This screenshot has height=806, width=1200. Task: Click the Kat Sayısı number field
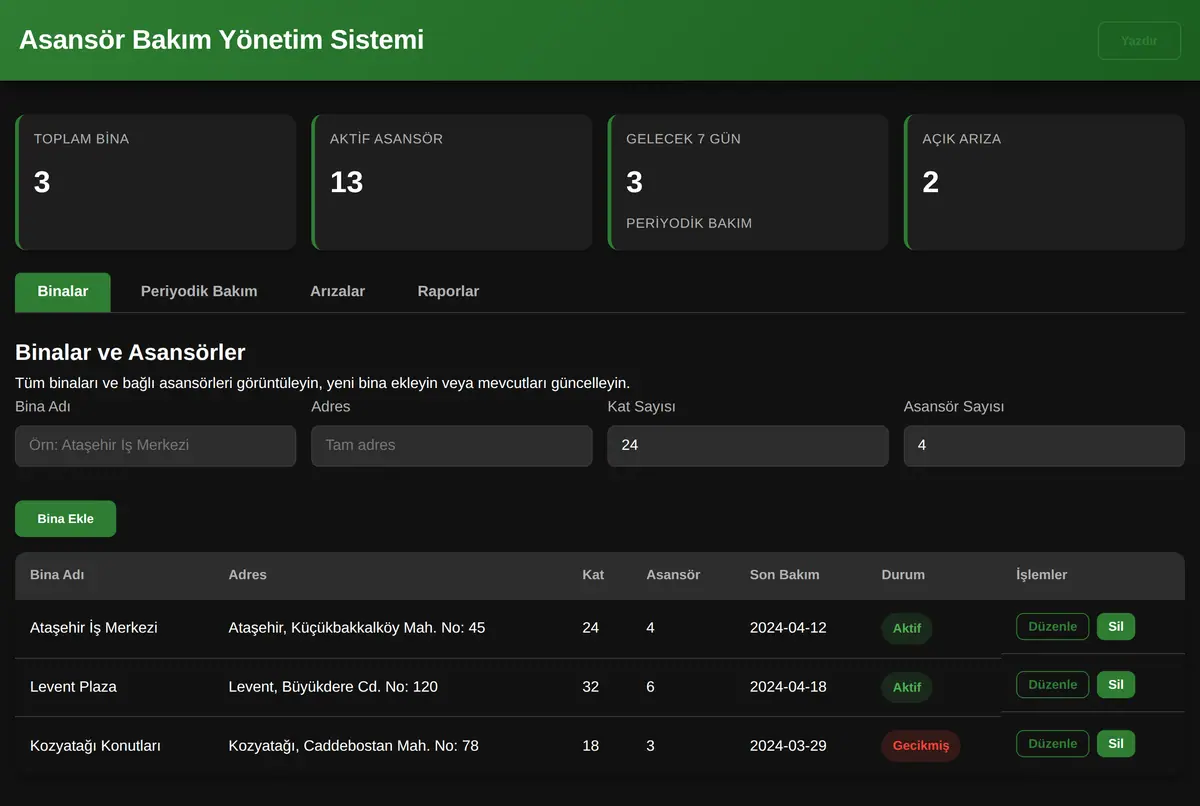tap(748, 446)
